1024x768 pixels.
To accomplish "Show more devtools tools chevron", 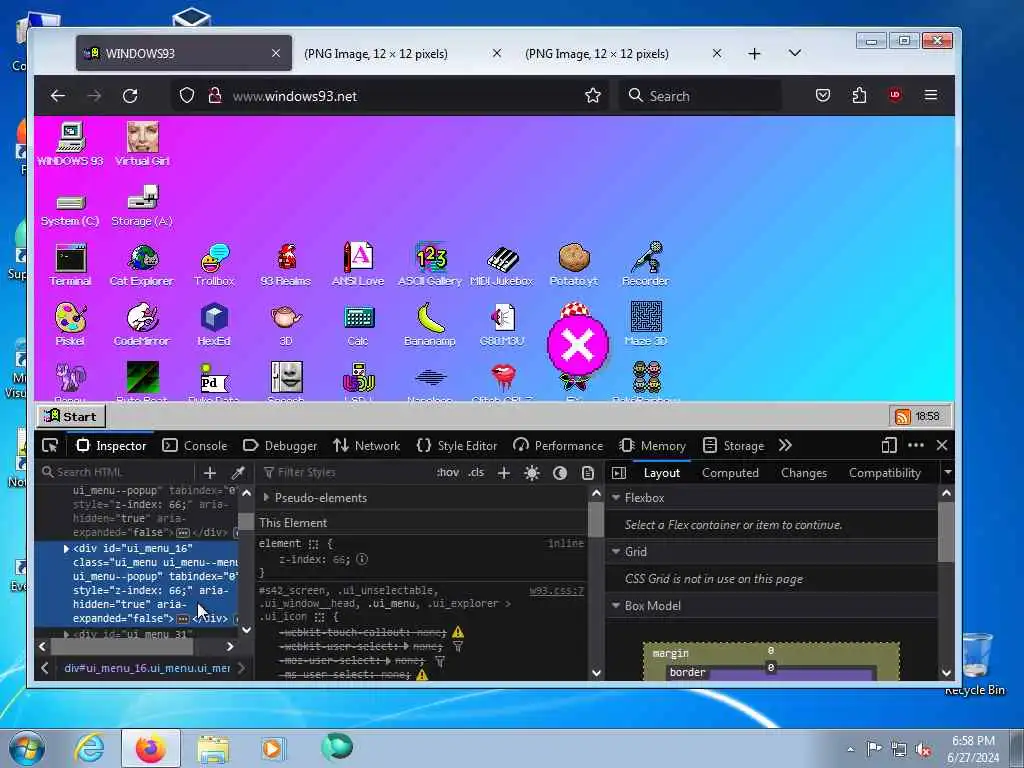I will coord(785,445).
